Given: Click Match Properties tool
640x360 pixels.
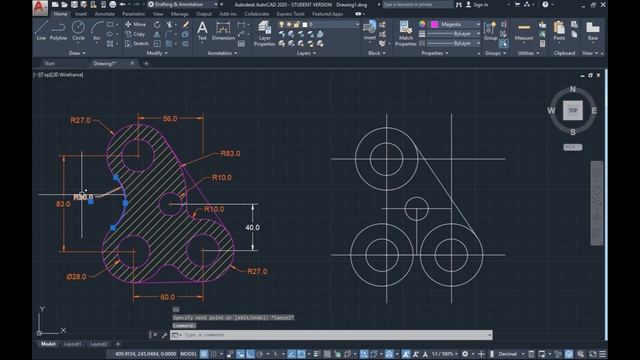Looking at the screenshot, I should coord(406,33).
